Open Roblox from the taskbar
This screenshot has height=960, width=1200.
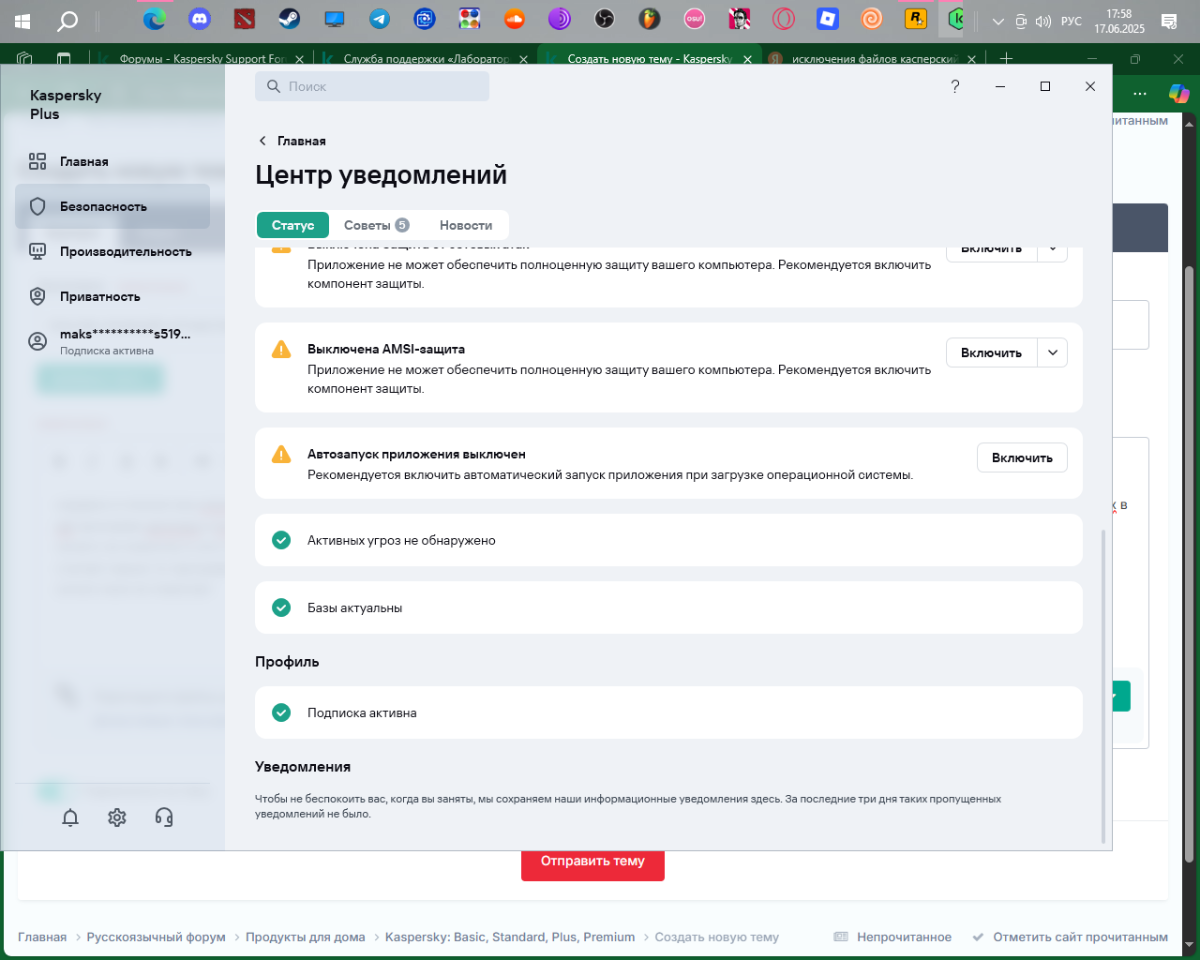tap(827, 18)
